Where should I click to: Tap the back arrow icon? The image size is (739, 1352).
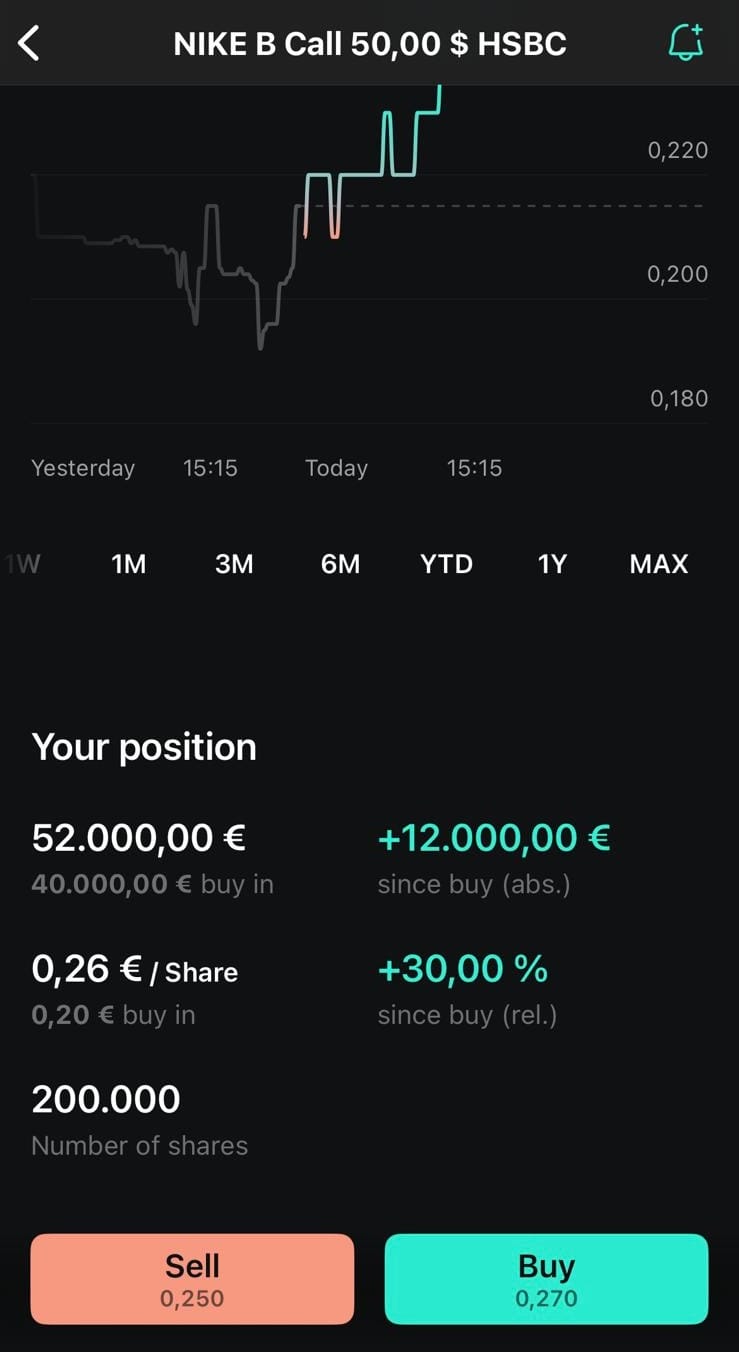point(29,43)
